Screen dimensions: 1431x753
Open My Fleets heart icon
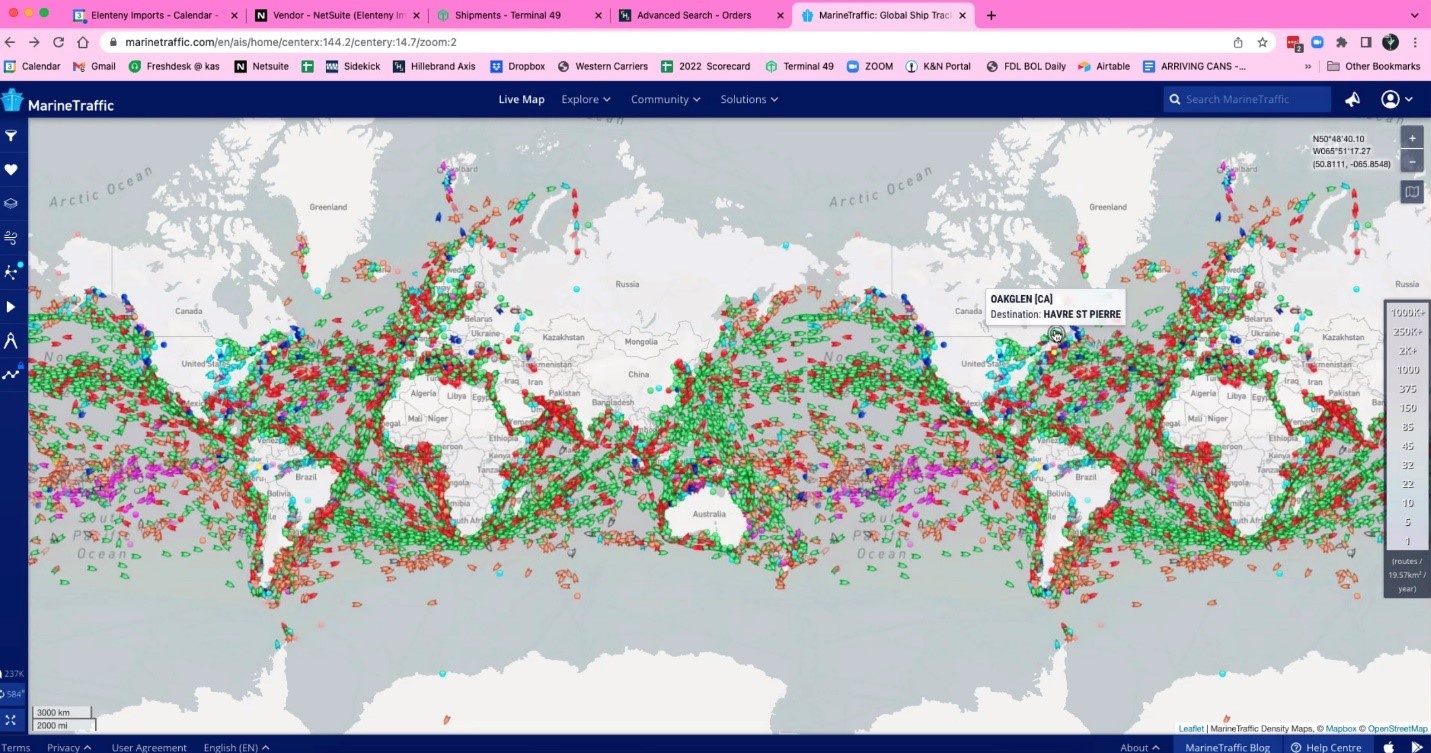(x=11, y=170)
